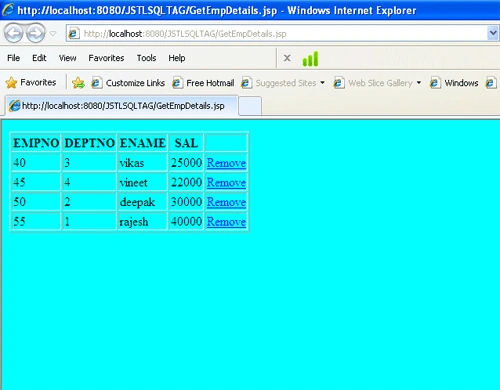Click the last partially visible favorites bar icon

click(x=491, y=83)
